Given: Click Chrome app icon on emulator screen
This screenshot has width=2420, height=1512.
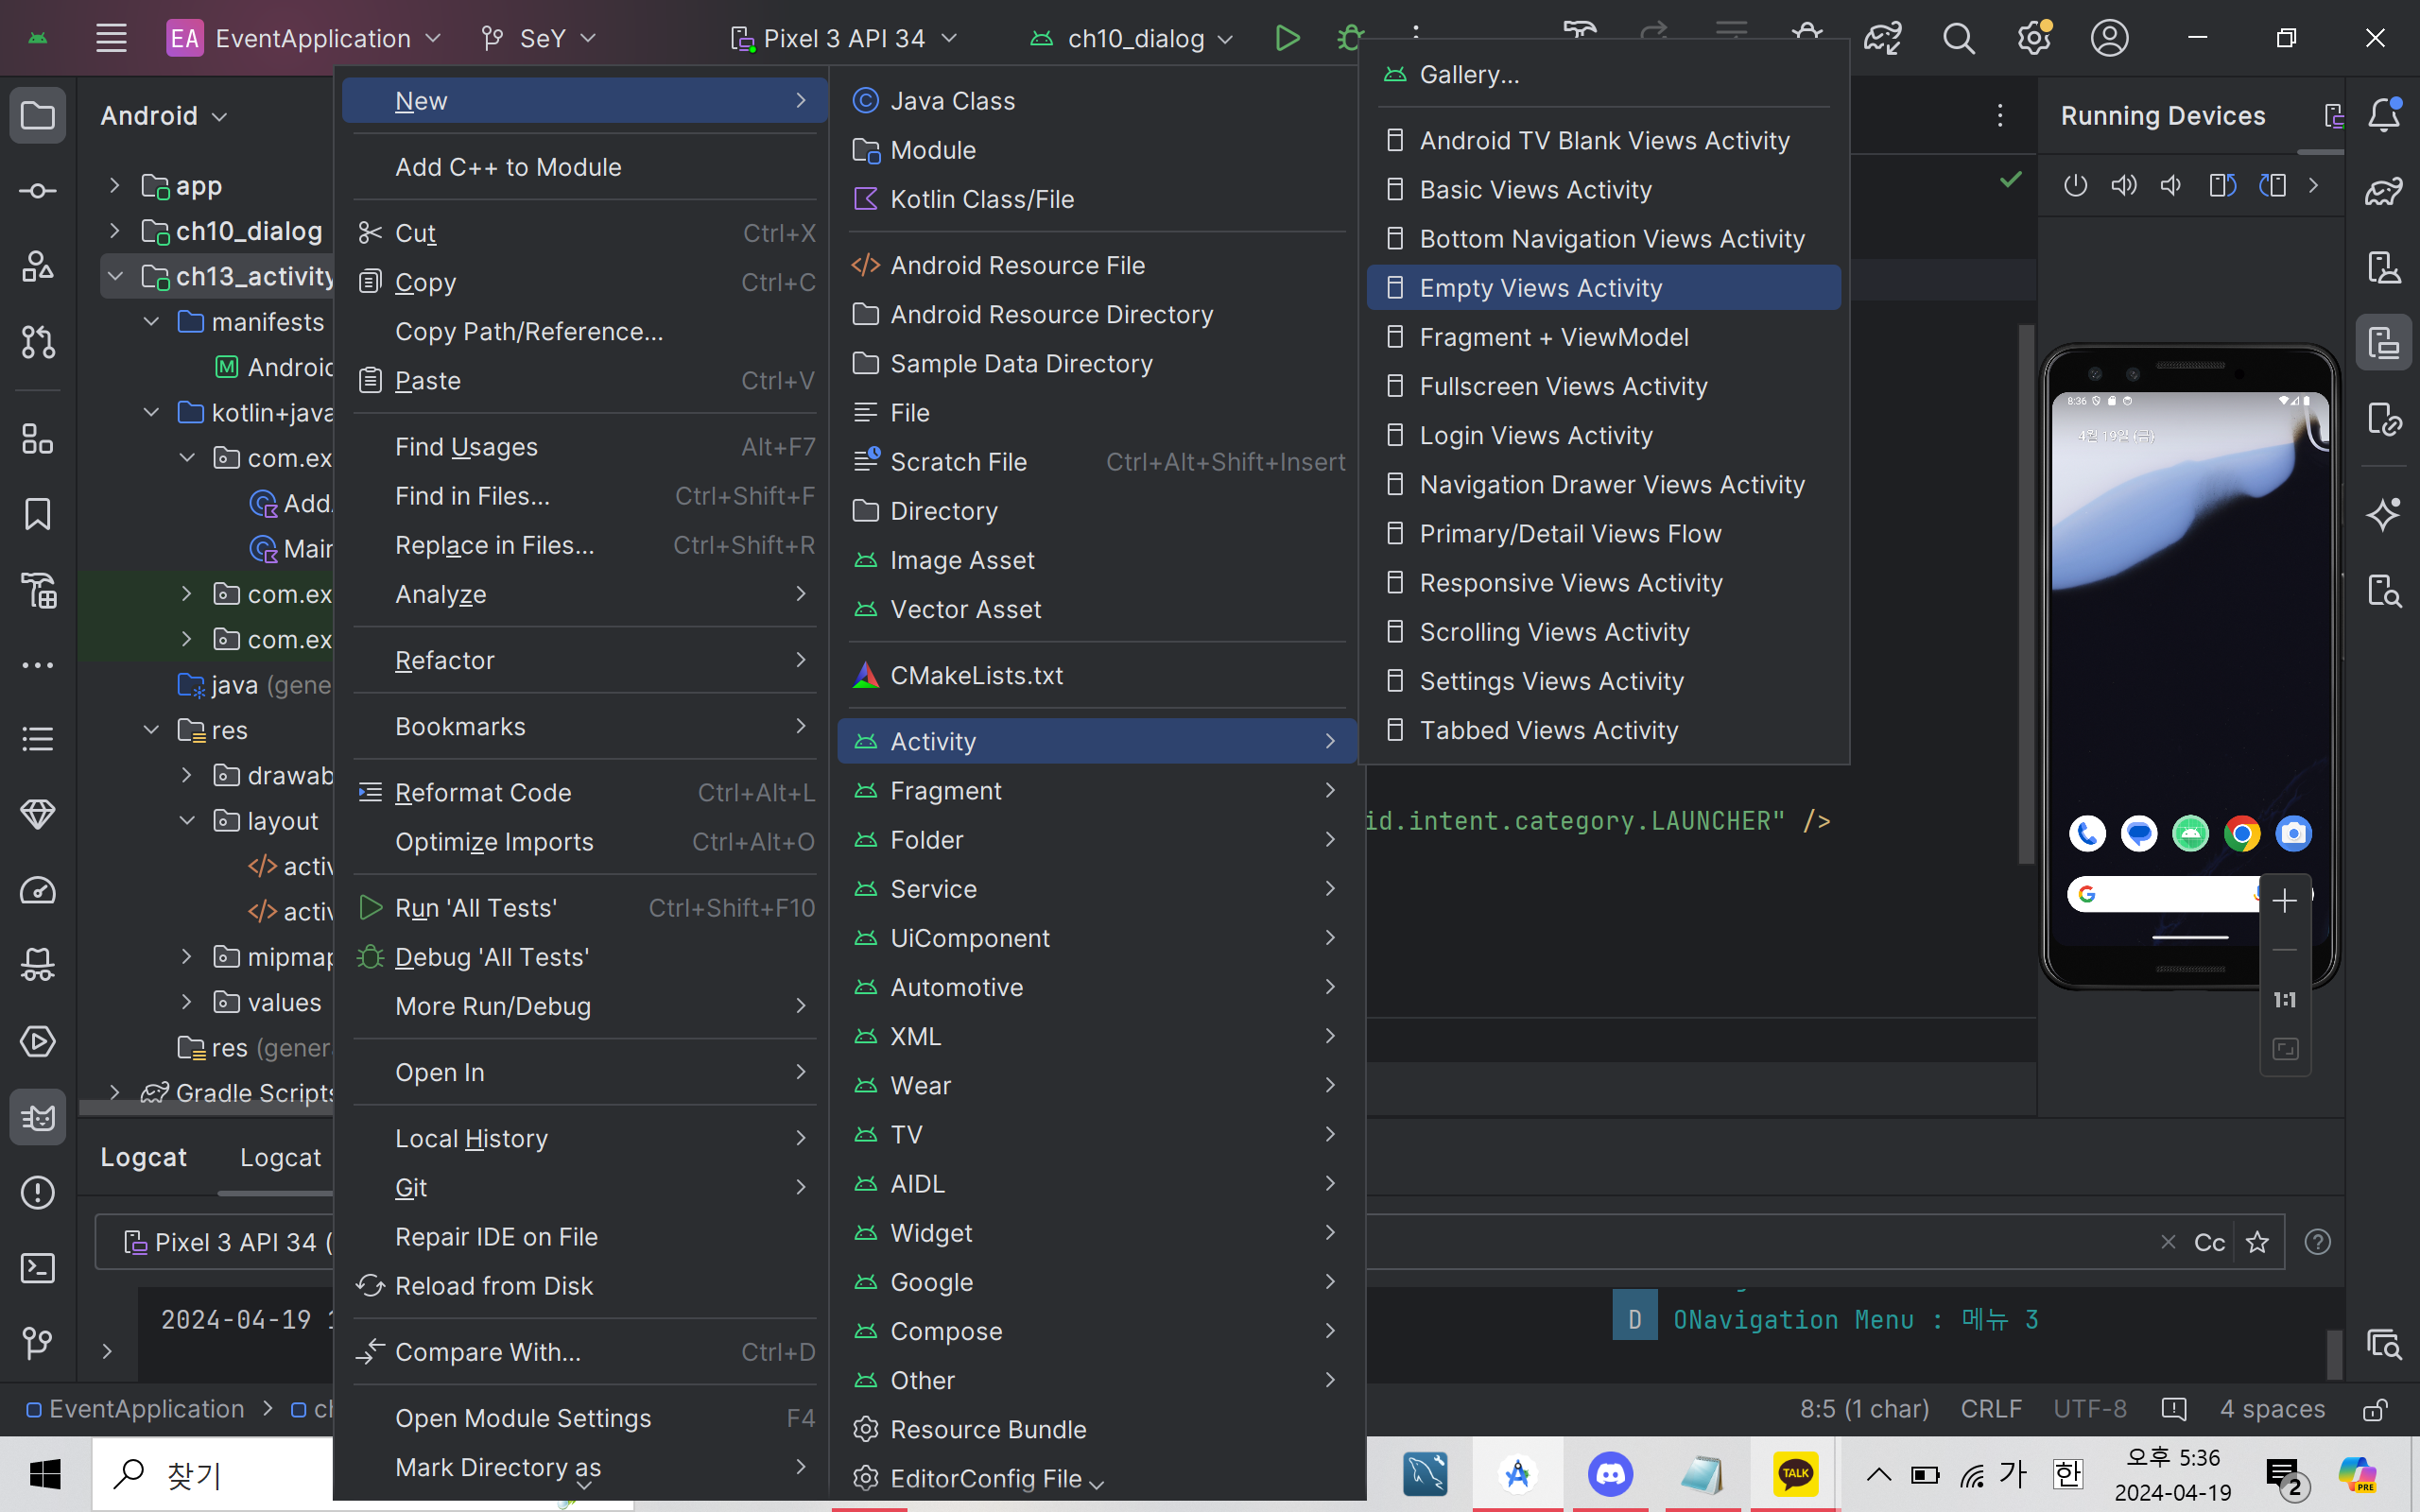Looking at the screenshot, I should pos(2241,833).
